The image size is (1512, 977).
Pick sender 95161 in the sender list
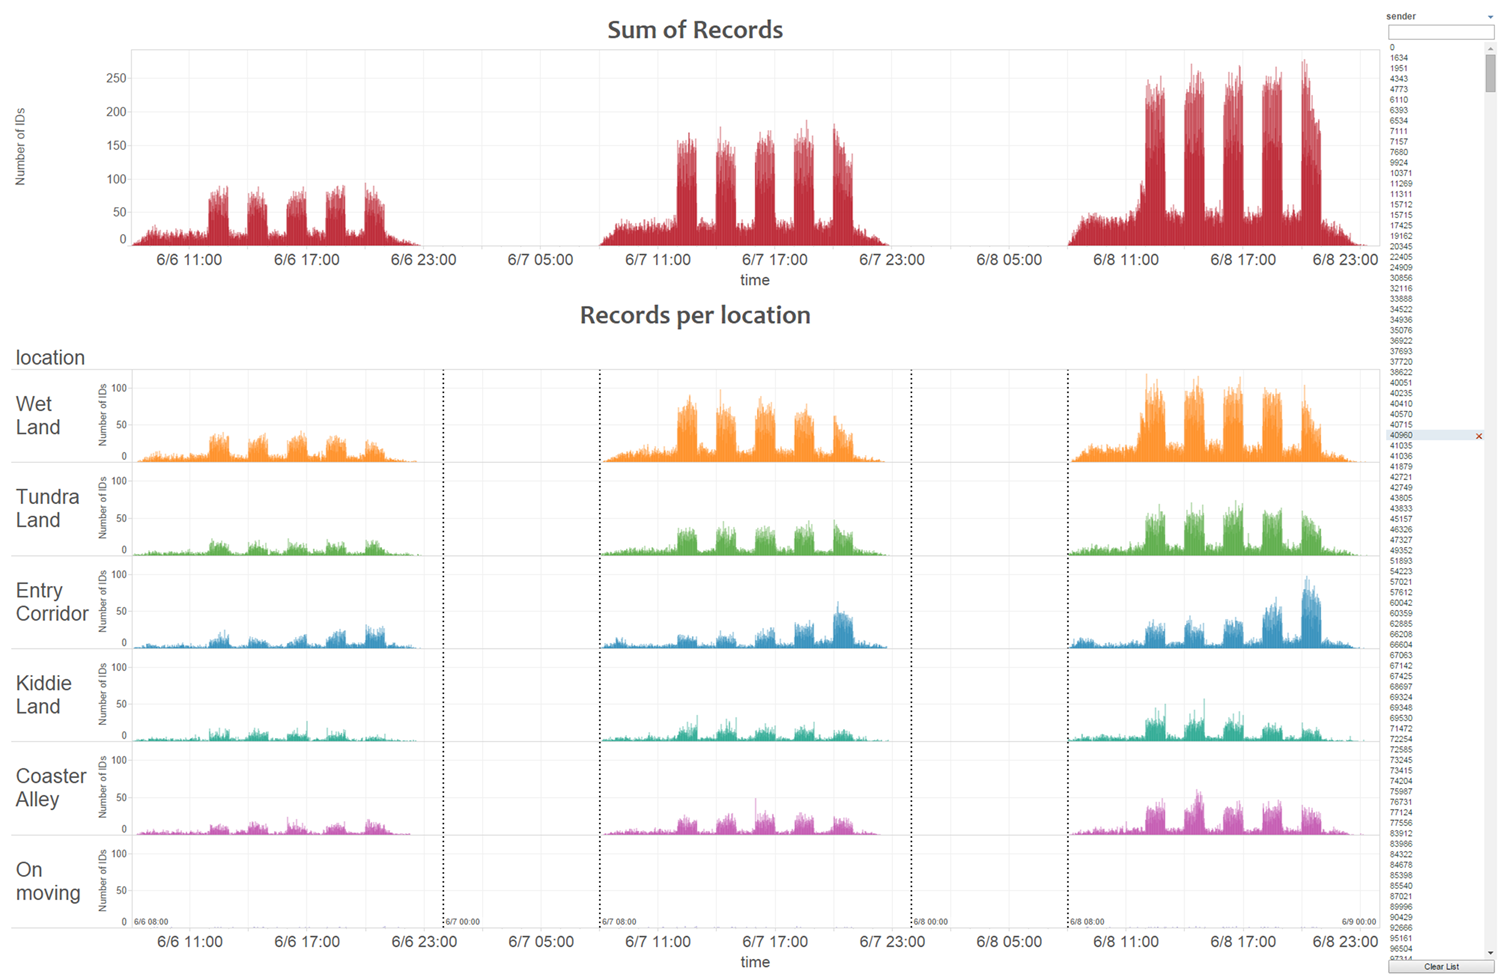point(1401,938)
